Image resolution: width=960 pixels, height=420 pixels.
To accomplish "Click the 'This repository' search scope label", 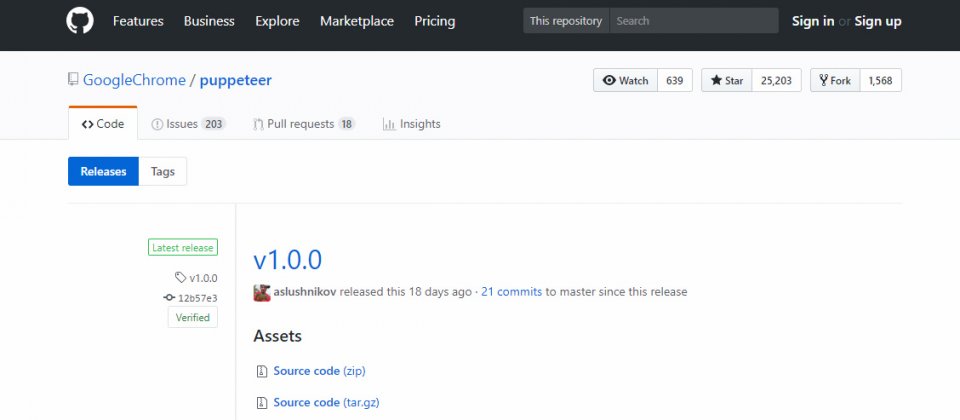I will click(566, 21).
